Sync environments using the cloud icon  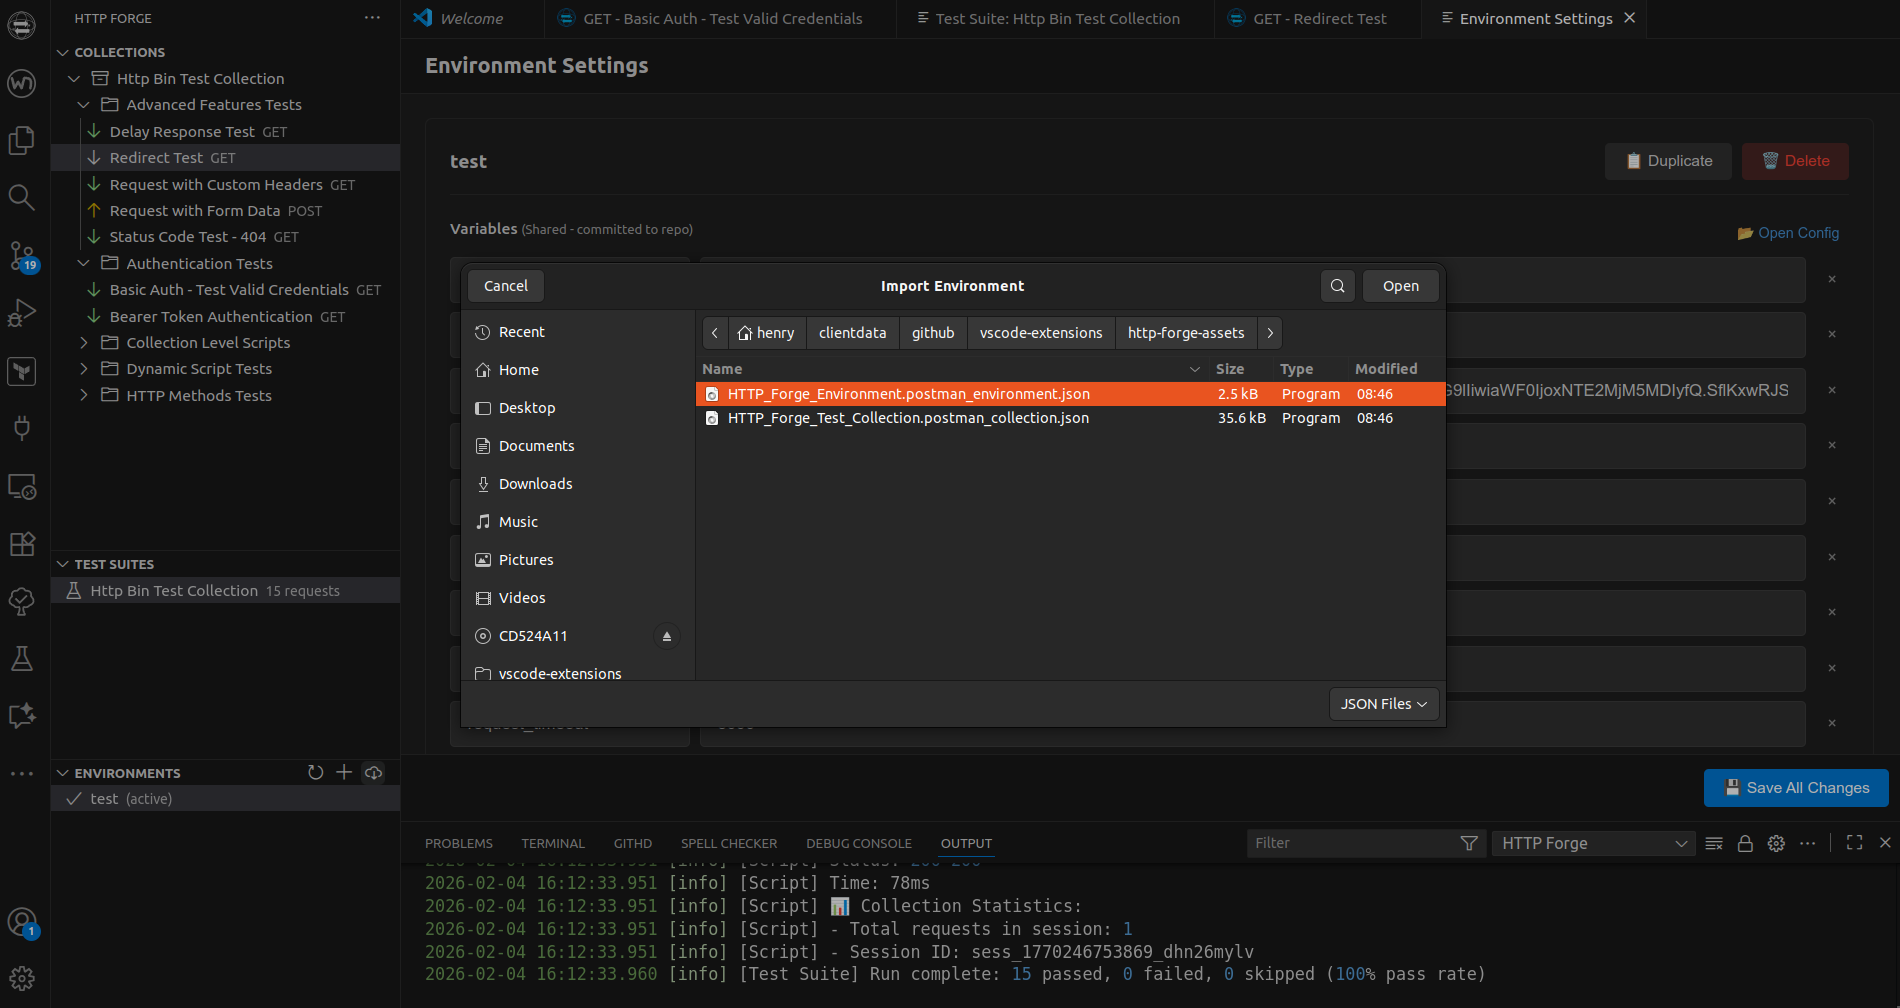pos(373,772)
